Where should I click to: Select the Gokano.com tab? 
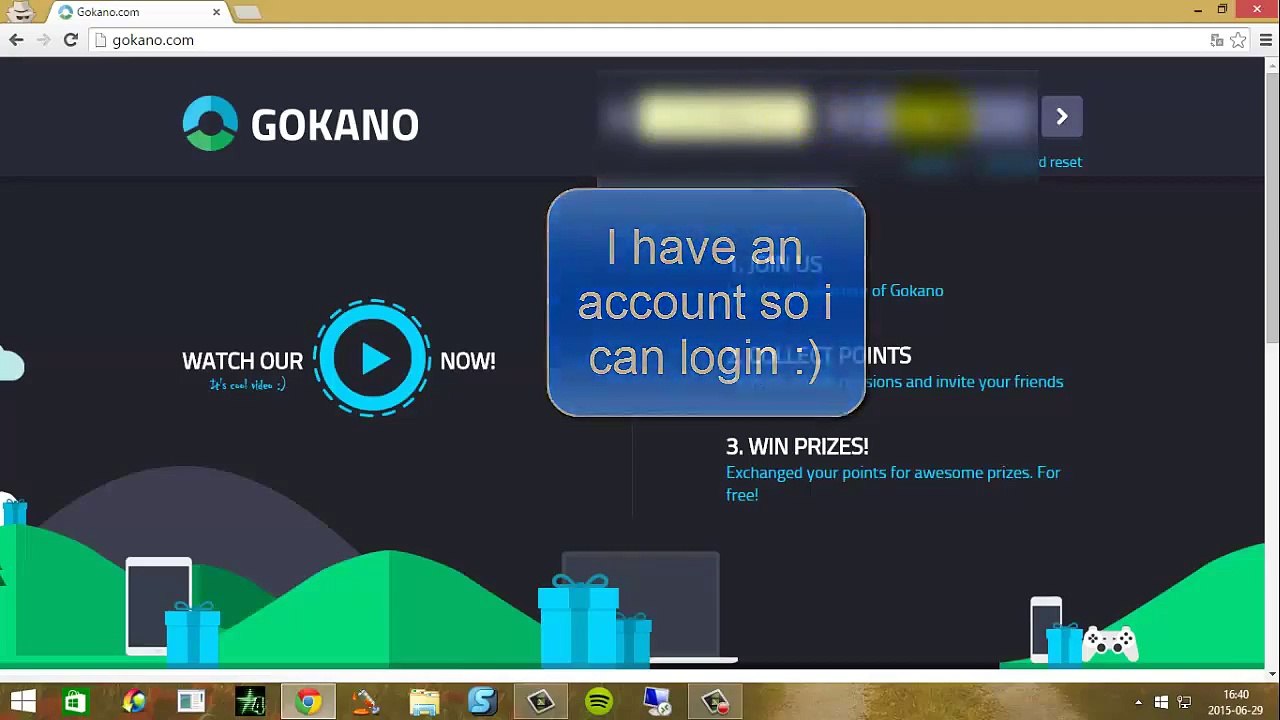coord(135,12)
